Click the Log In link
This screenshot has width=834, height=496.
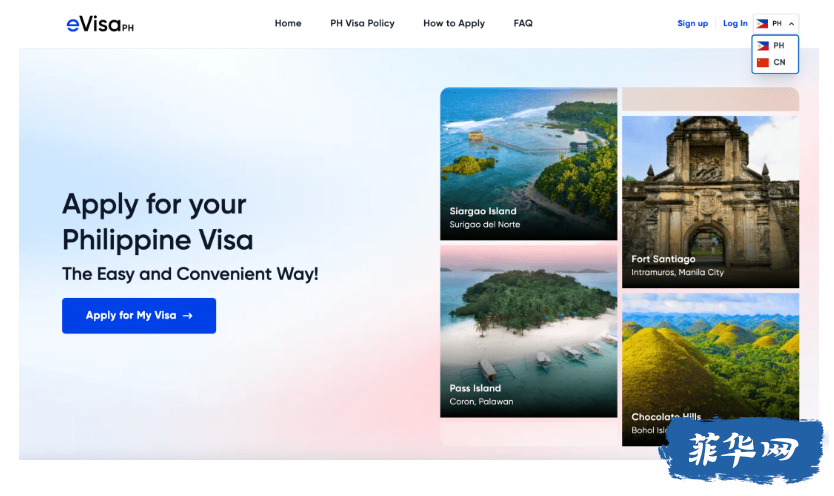pyautogui.click(x=735, y=23)
